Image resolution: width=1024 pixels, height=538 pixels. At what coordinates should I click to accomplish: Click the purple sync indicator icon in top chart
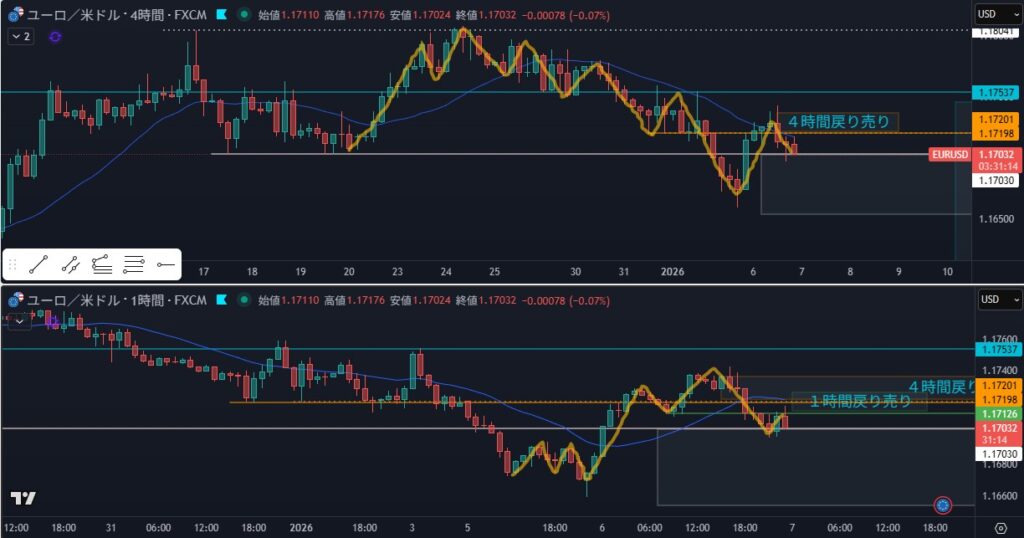pyautogui.click(x=54, y=36)
